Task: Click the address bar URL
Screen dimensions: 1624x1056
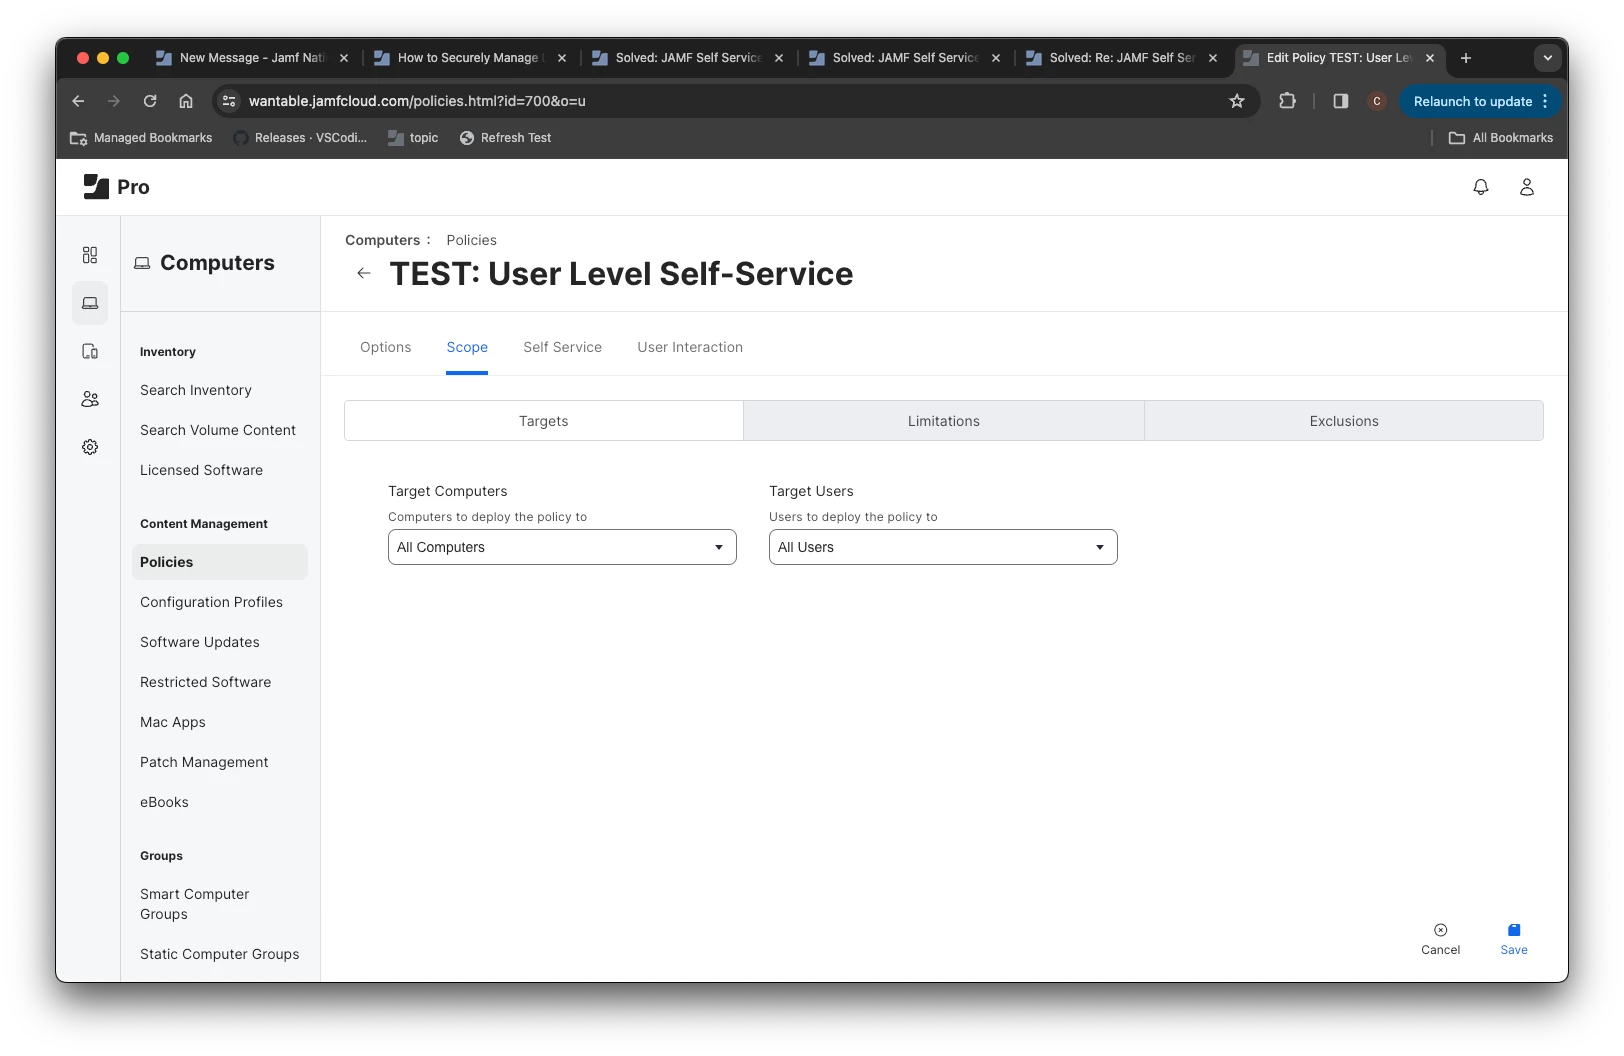Action: click(x=417, y=101)
